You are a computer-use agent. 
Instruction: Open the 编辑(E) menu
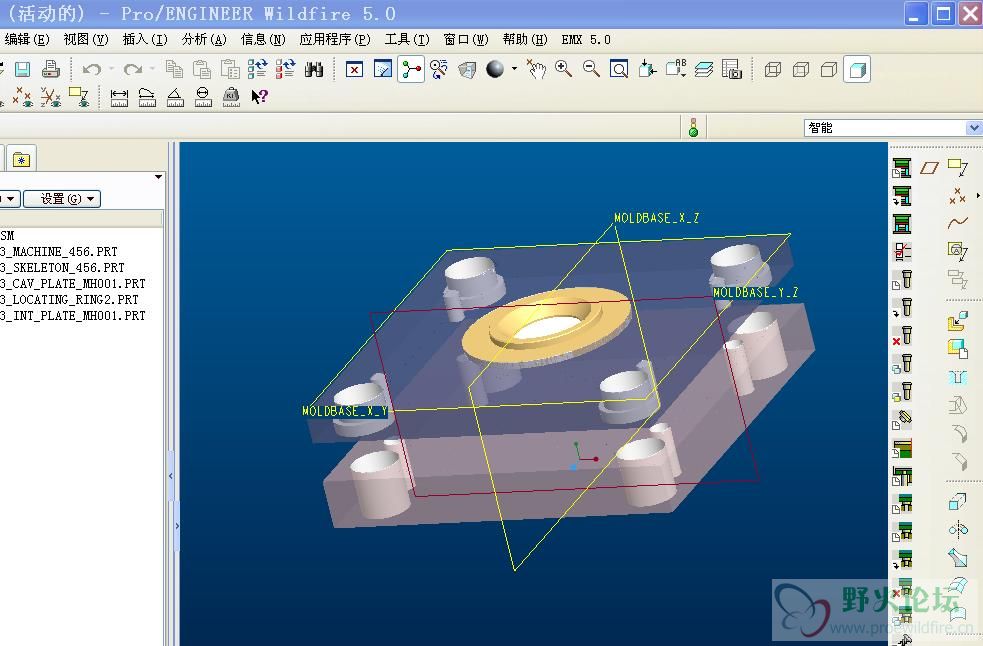[26, 40]
